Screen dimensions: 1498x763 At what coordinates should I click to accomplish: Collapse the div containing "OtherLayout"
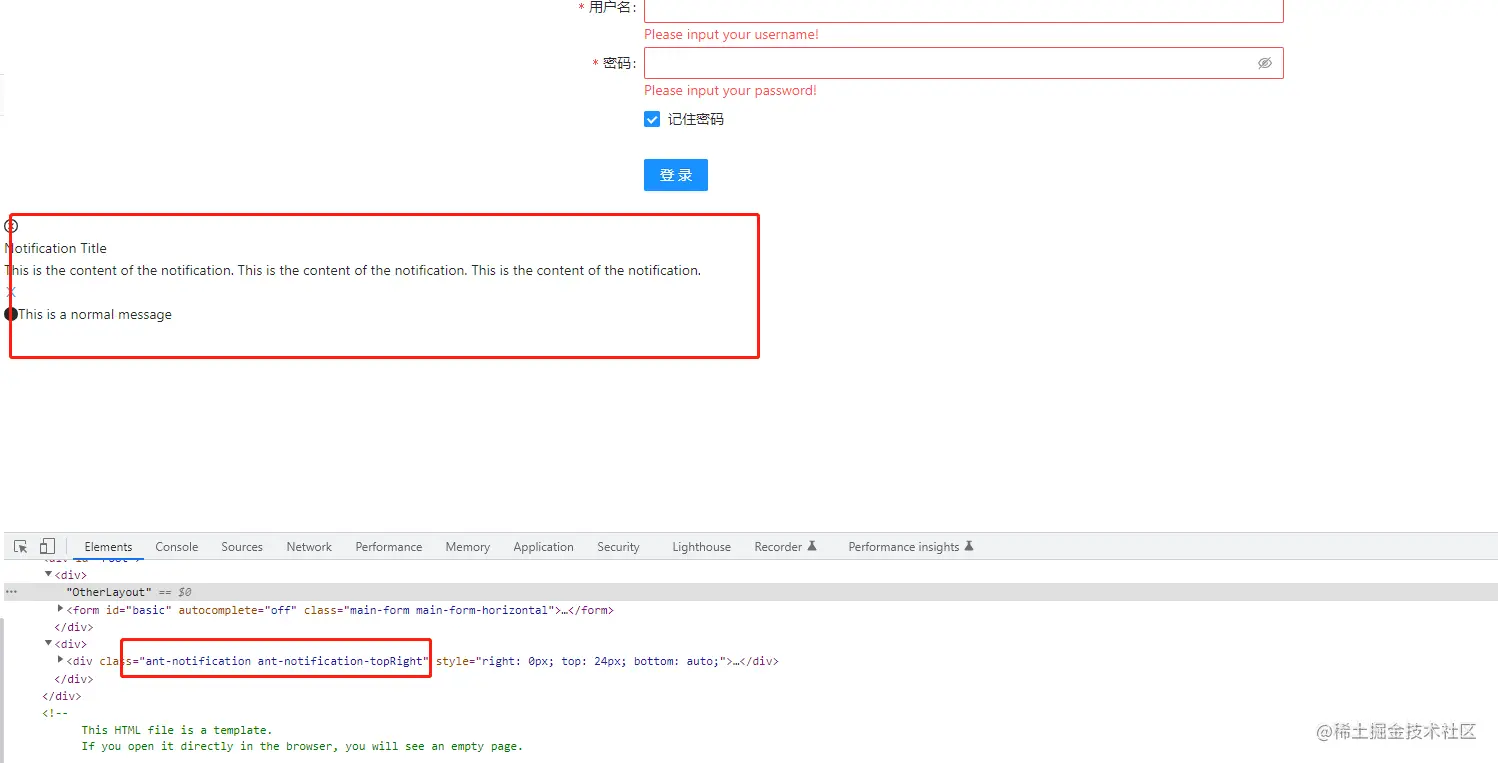point(48,575)
